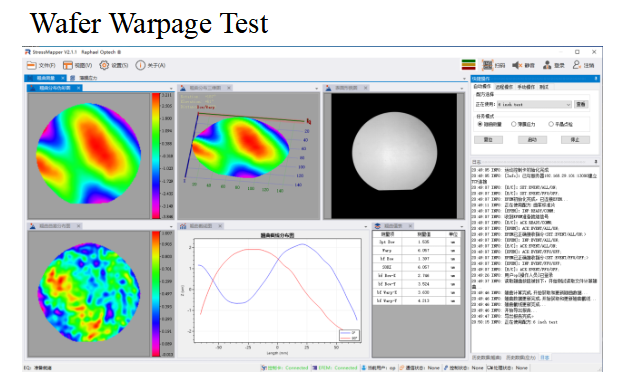Click the current user 'op' status icon

(x=364, y=368)
